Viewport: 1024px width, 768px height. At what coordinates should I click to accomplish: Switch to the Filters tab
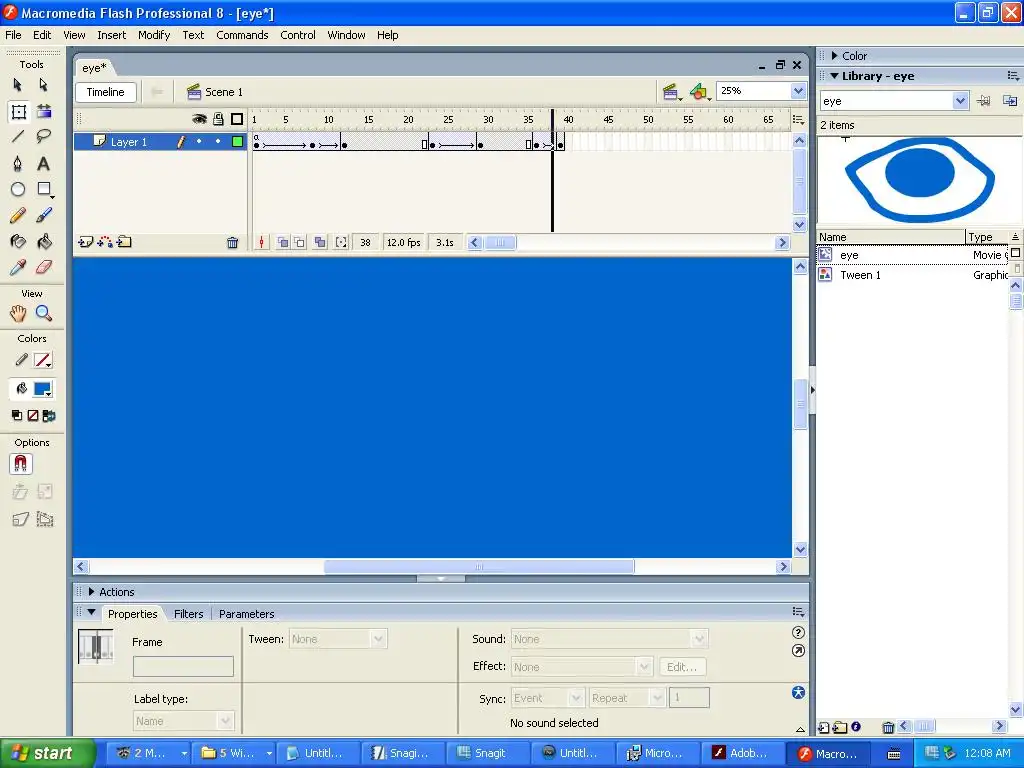(x=189, y=614)
